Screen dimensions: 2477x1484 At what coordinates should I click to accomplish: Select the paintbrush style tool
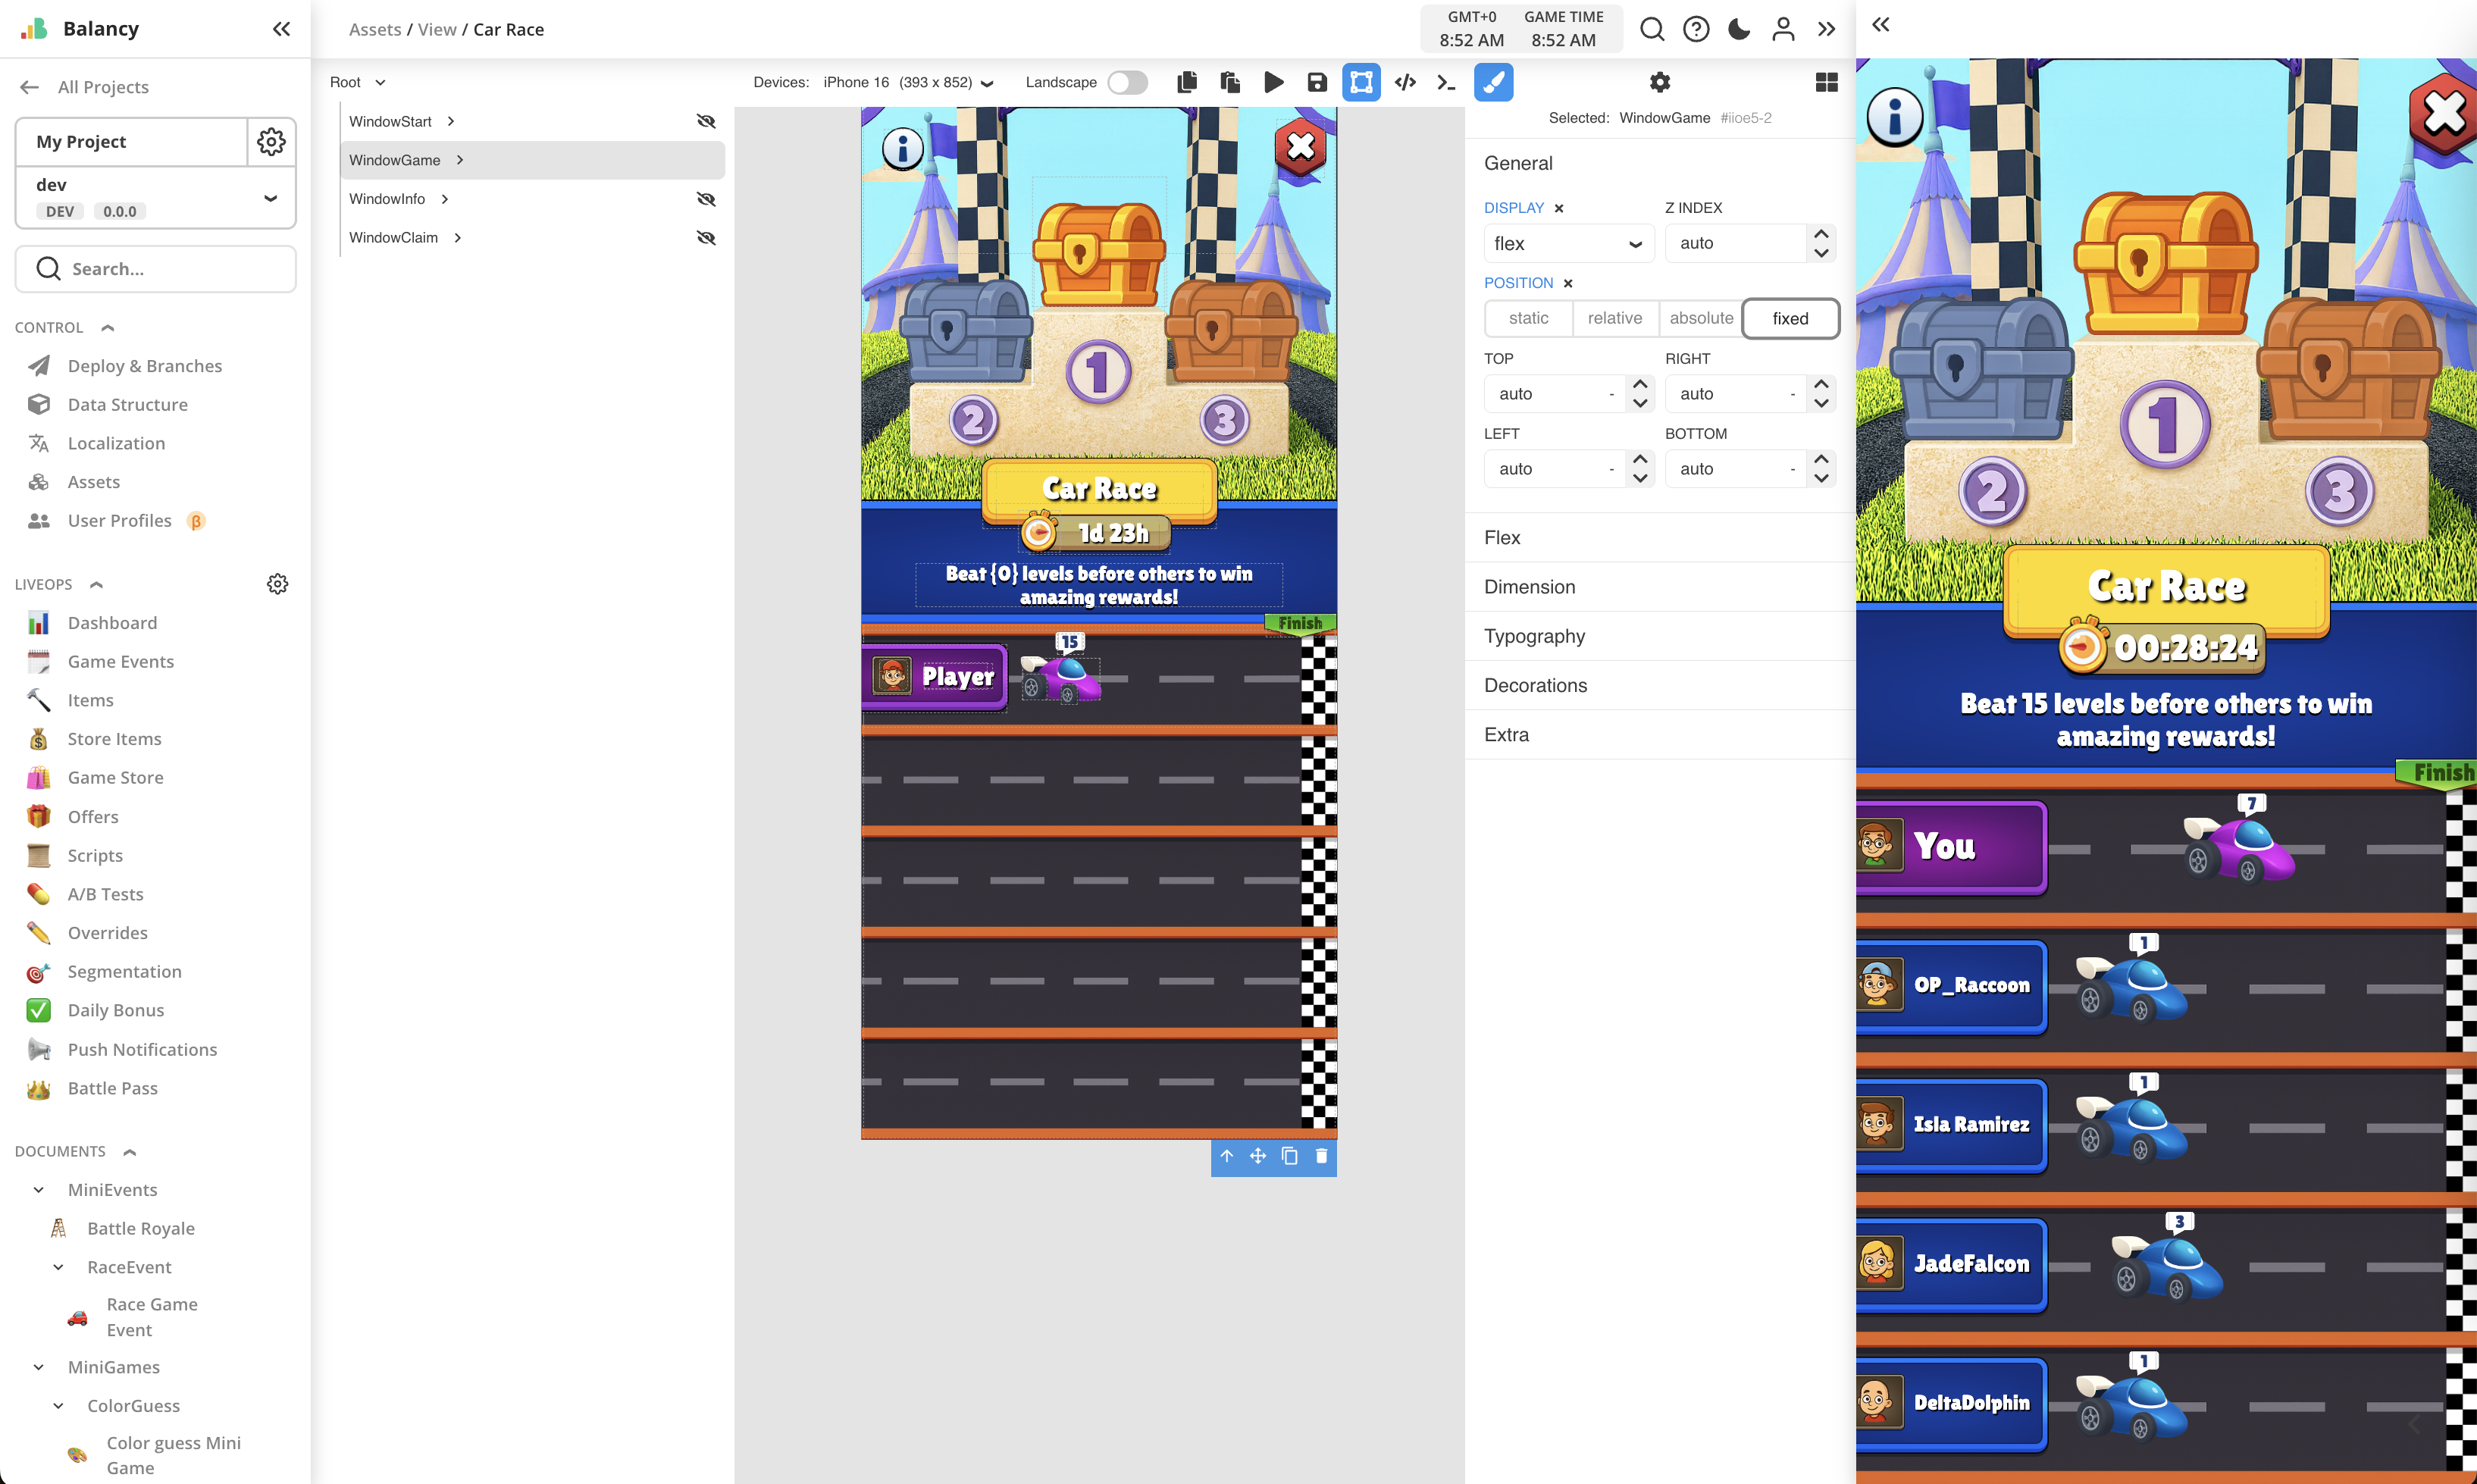1492,82
